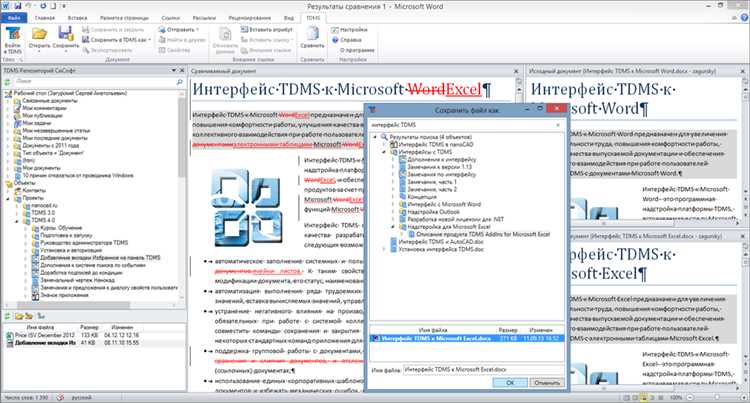Collapse Интерфейсы с TDMS folder in dialog
750x403 pixels.
point(383,153)
